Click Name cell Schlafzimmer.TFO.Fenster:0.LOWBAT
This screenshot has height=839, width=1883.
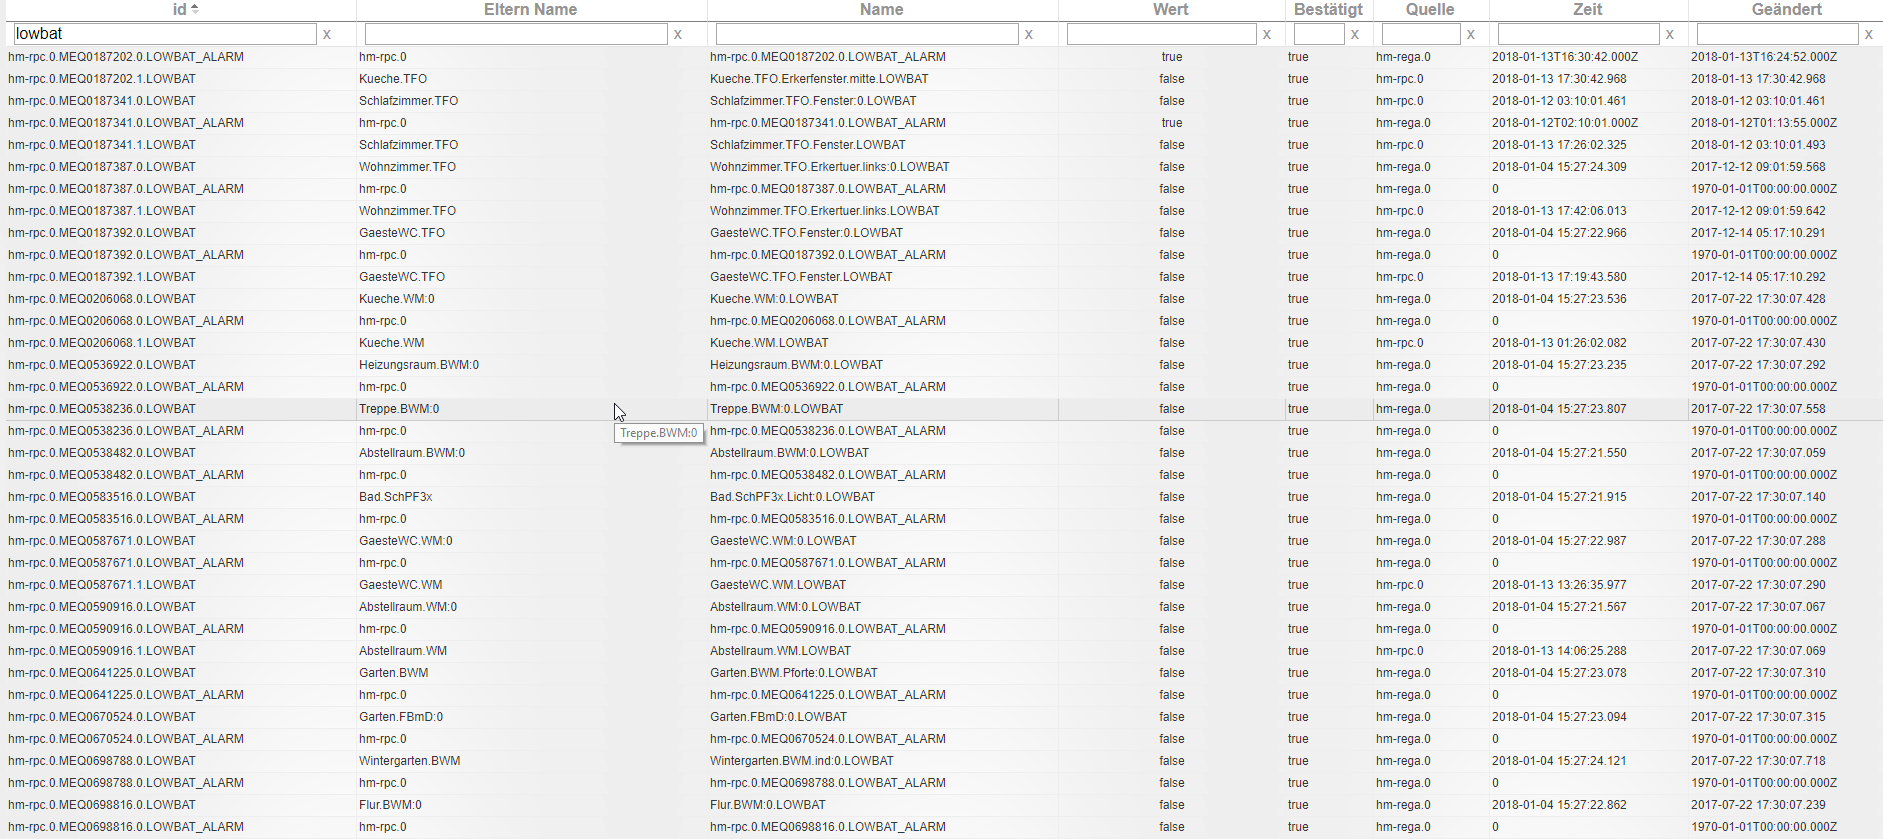point(813,101)
